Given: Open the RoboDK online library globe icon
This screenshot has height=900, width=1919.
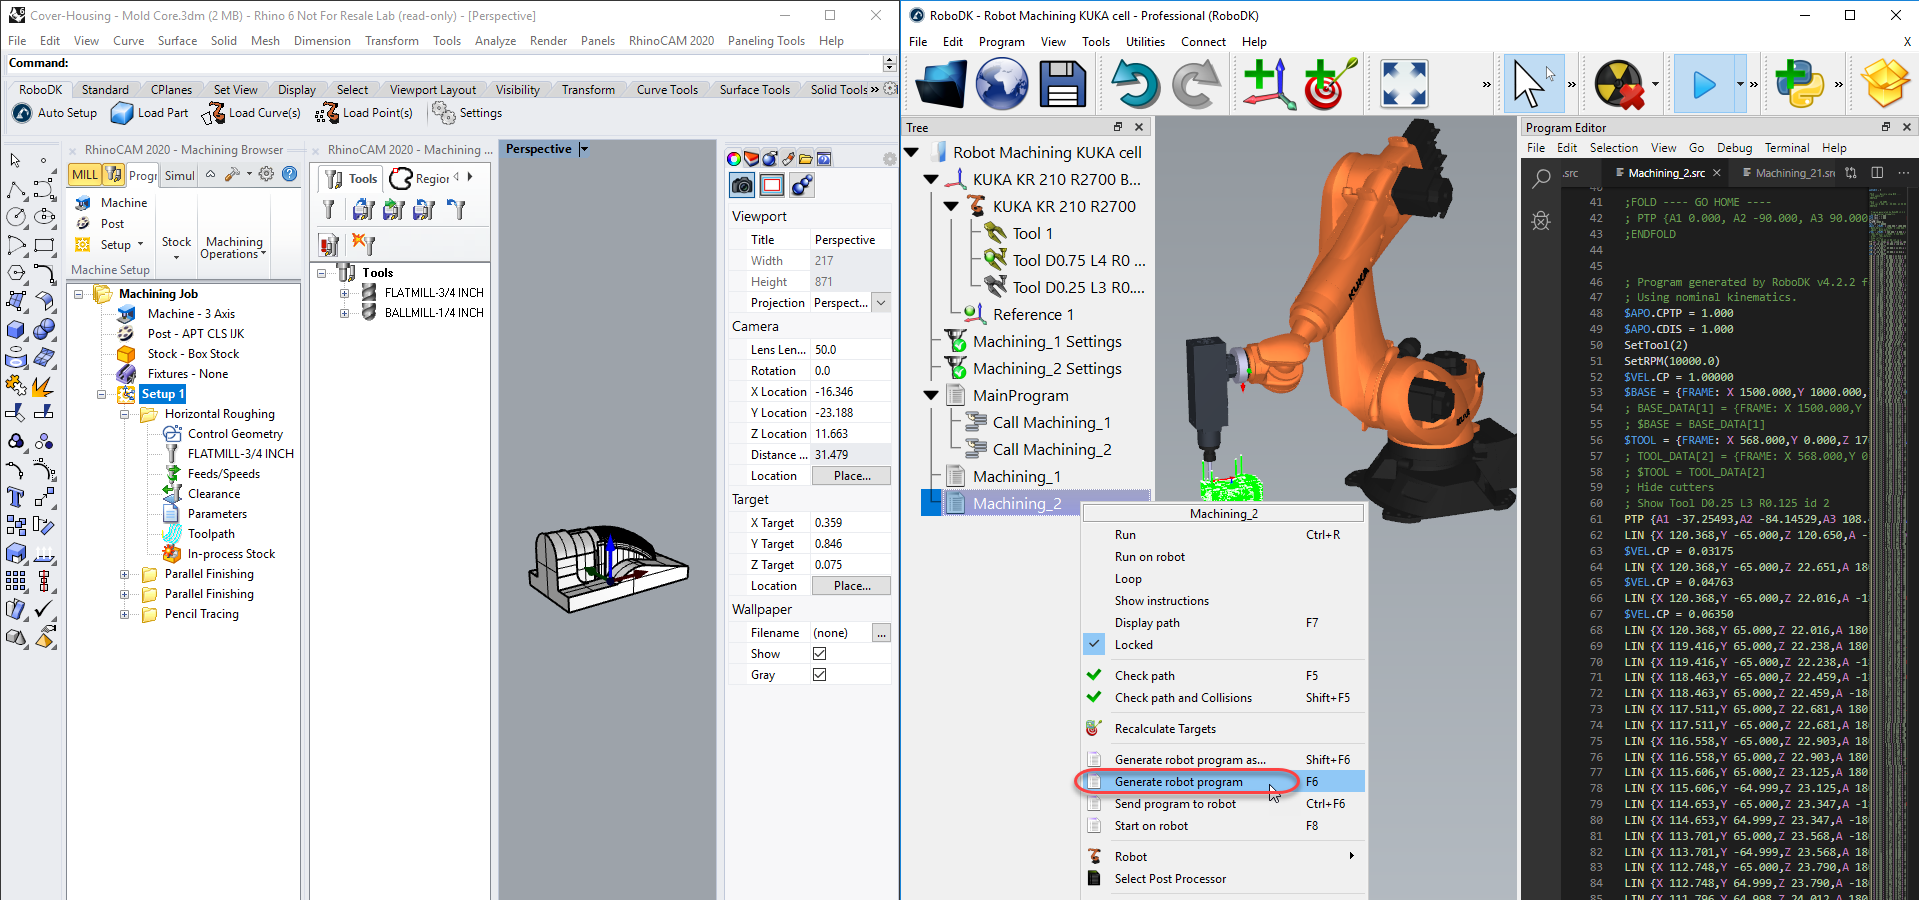Looking at the screenshot, I should [x=1001, y=84].
